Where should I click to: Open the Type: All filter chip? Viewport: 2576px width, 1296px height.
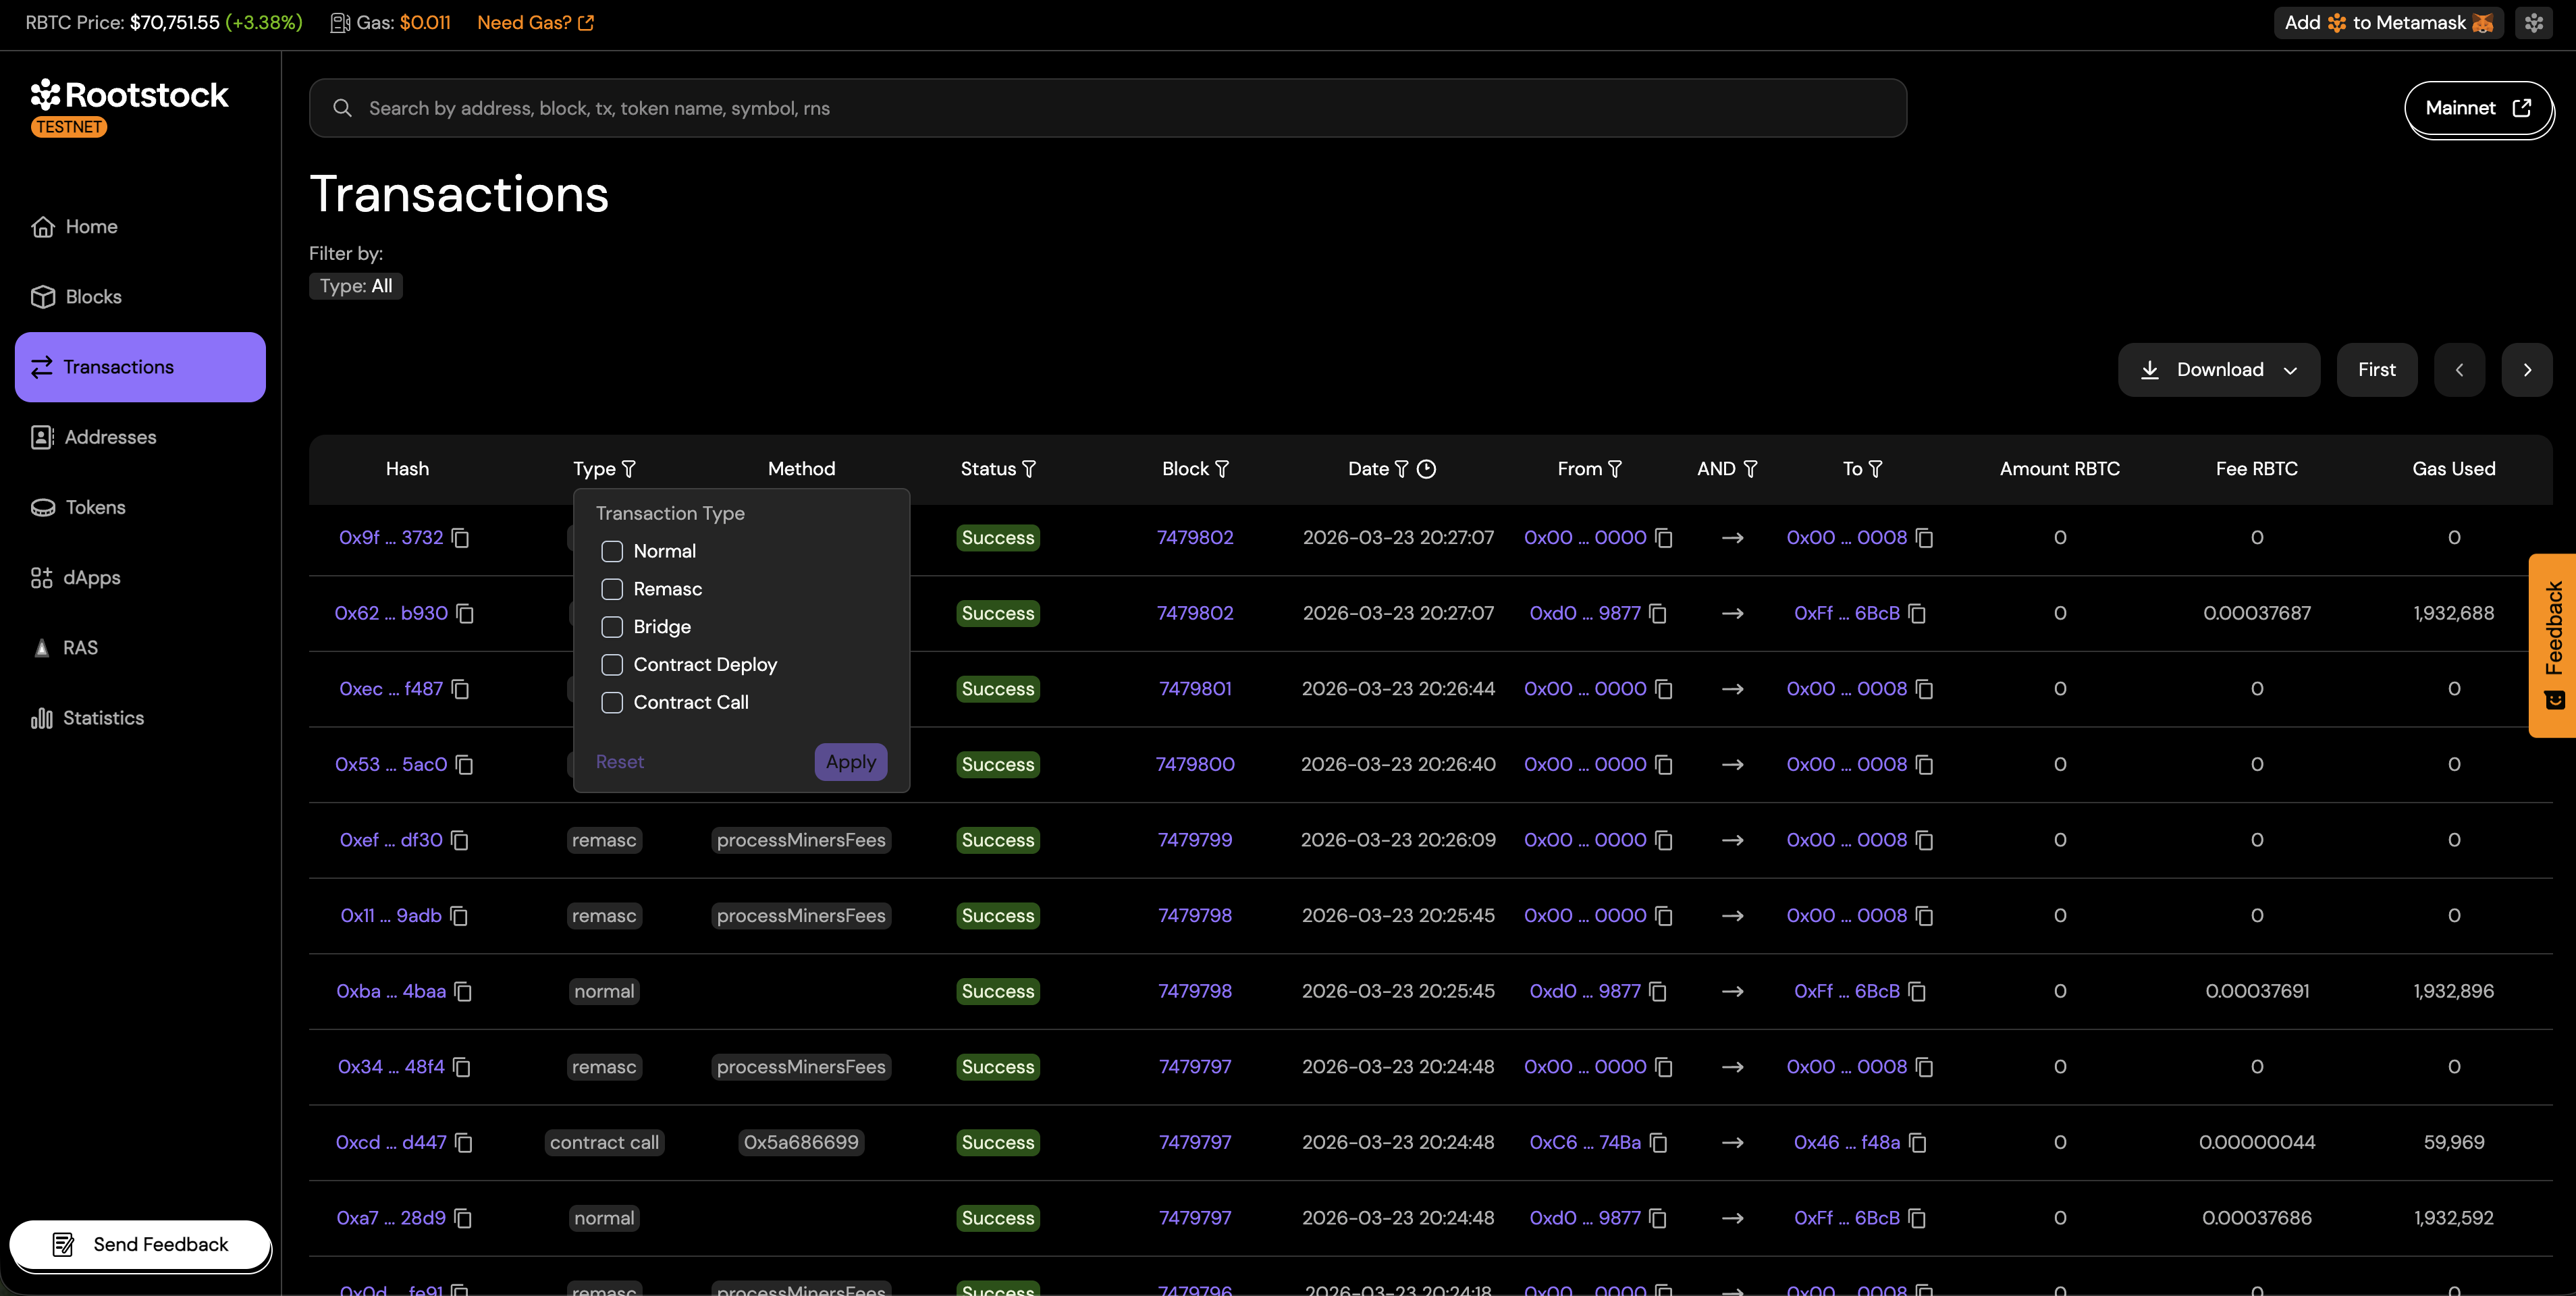355,286
